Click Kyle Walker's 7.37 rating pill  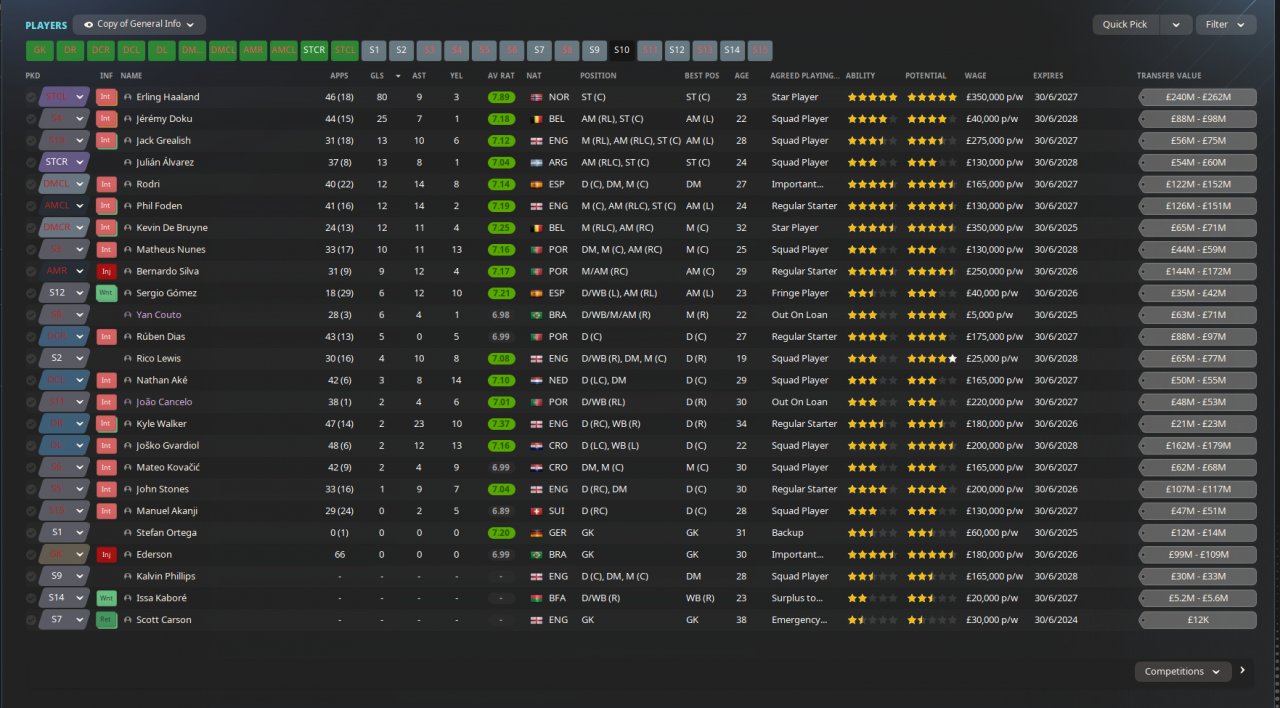(501, 424)
